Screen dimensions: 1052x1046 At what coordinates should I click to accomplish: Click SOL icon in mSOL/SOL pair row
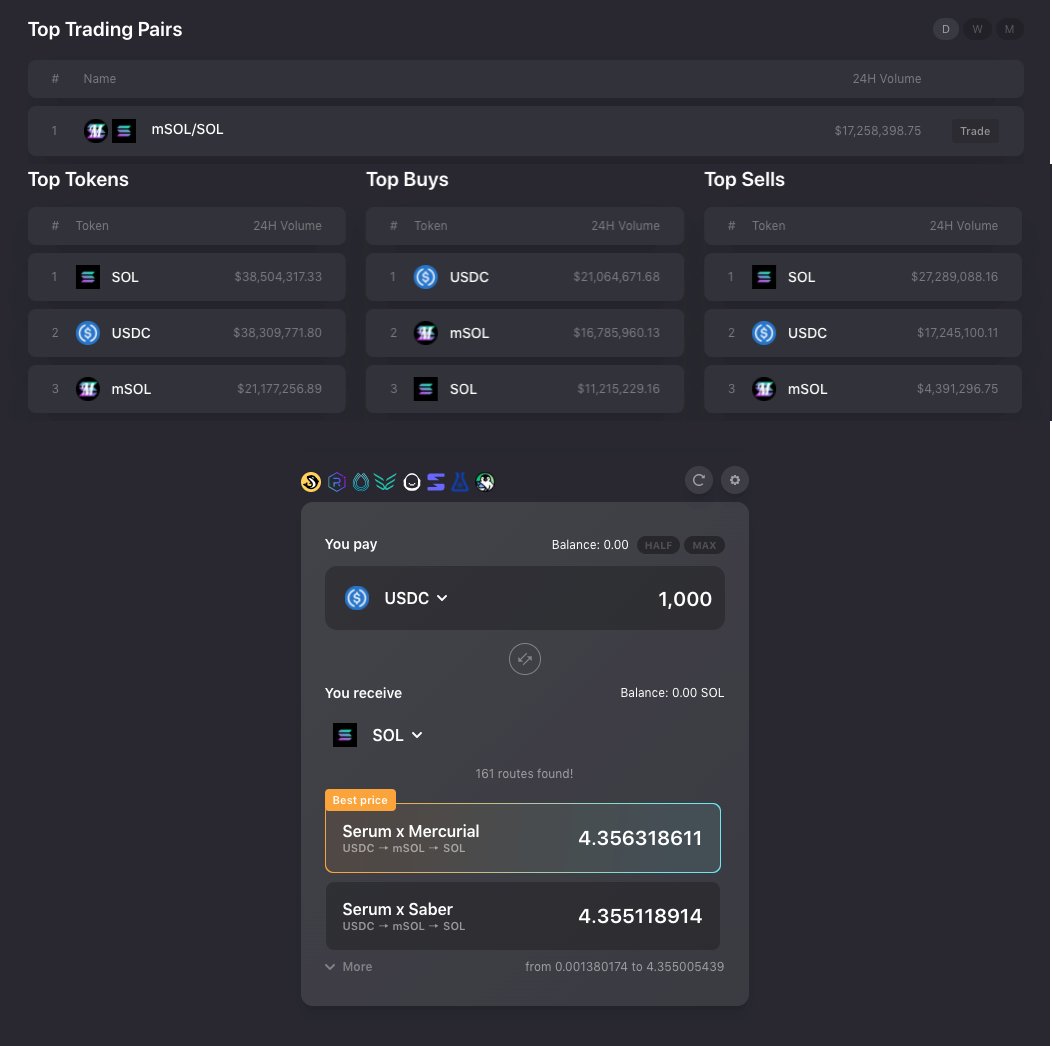tap(124, 131)
